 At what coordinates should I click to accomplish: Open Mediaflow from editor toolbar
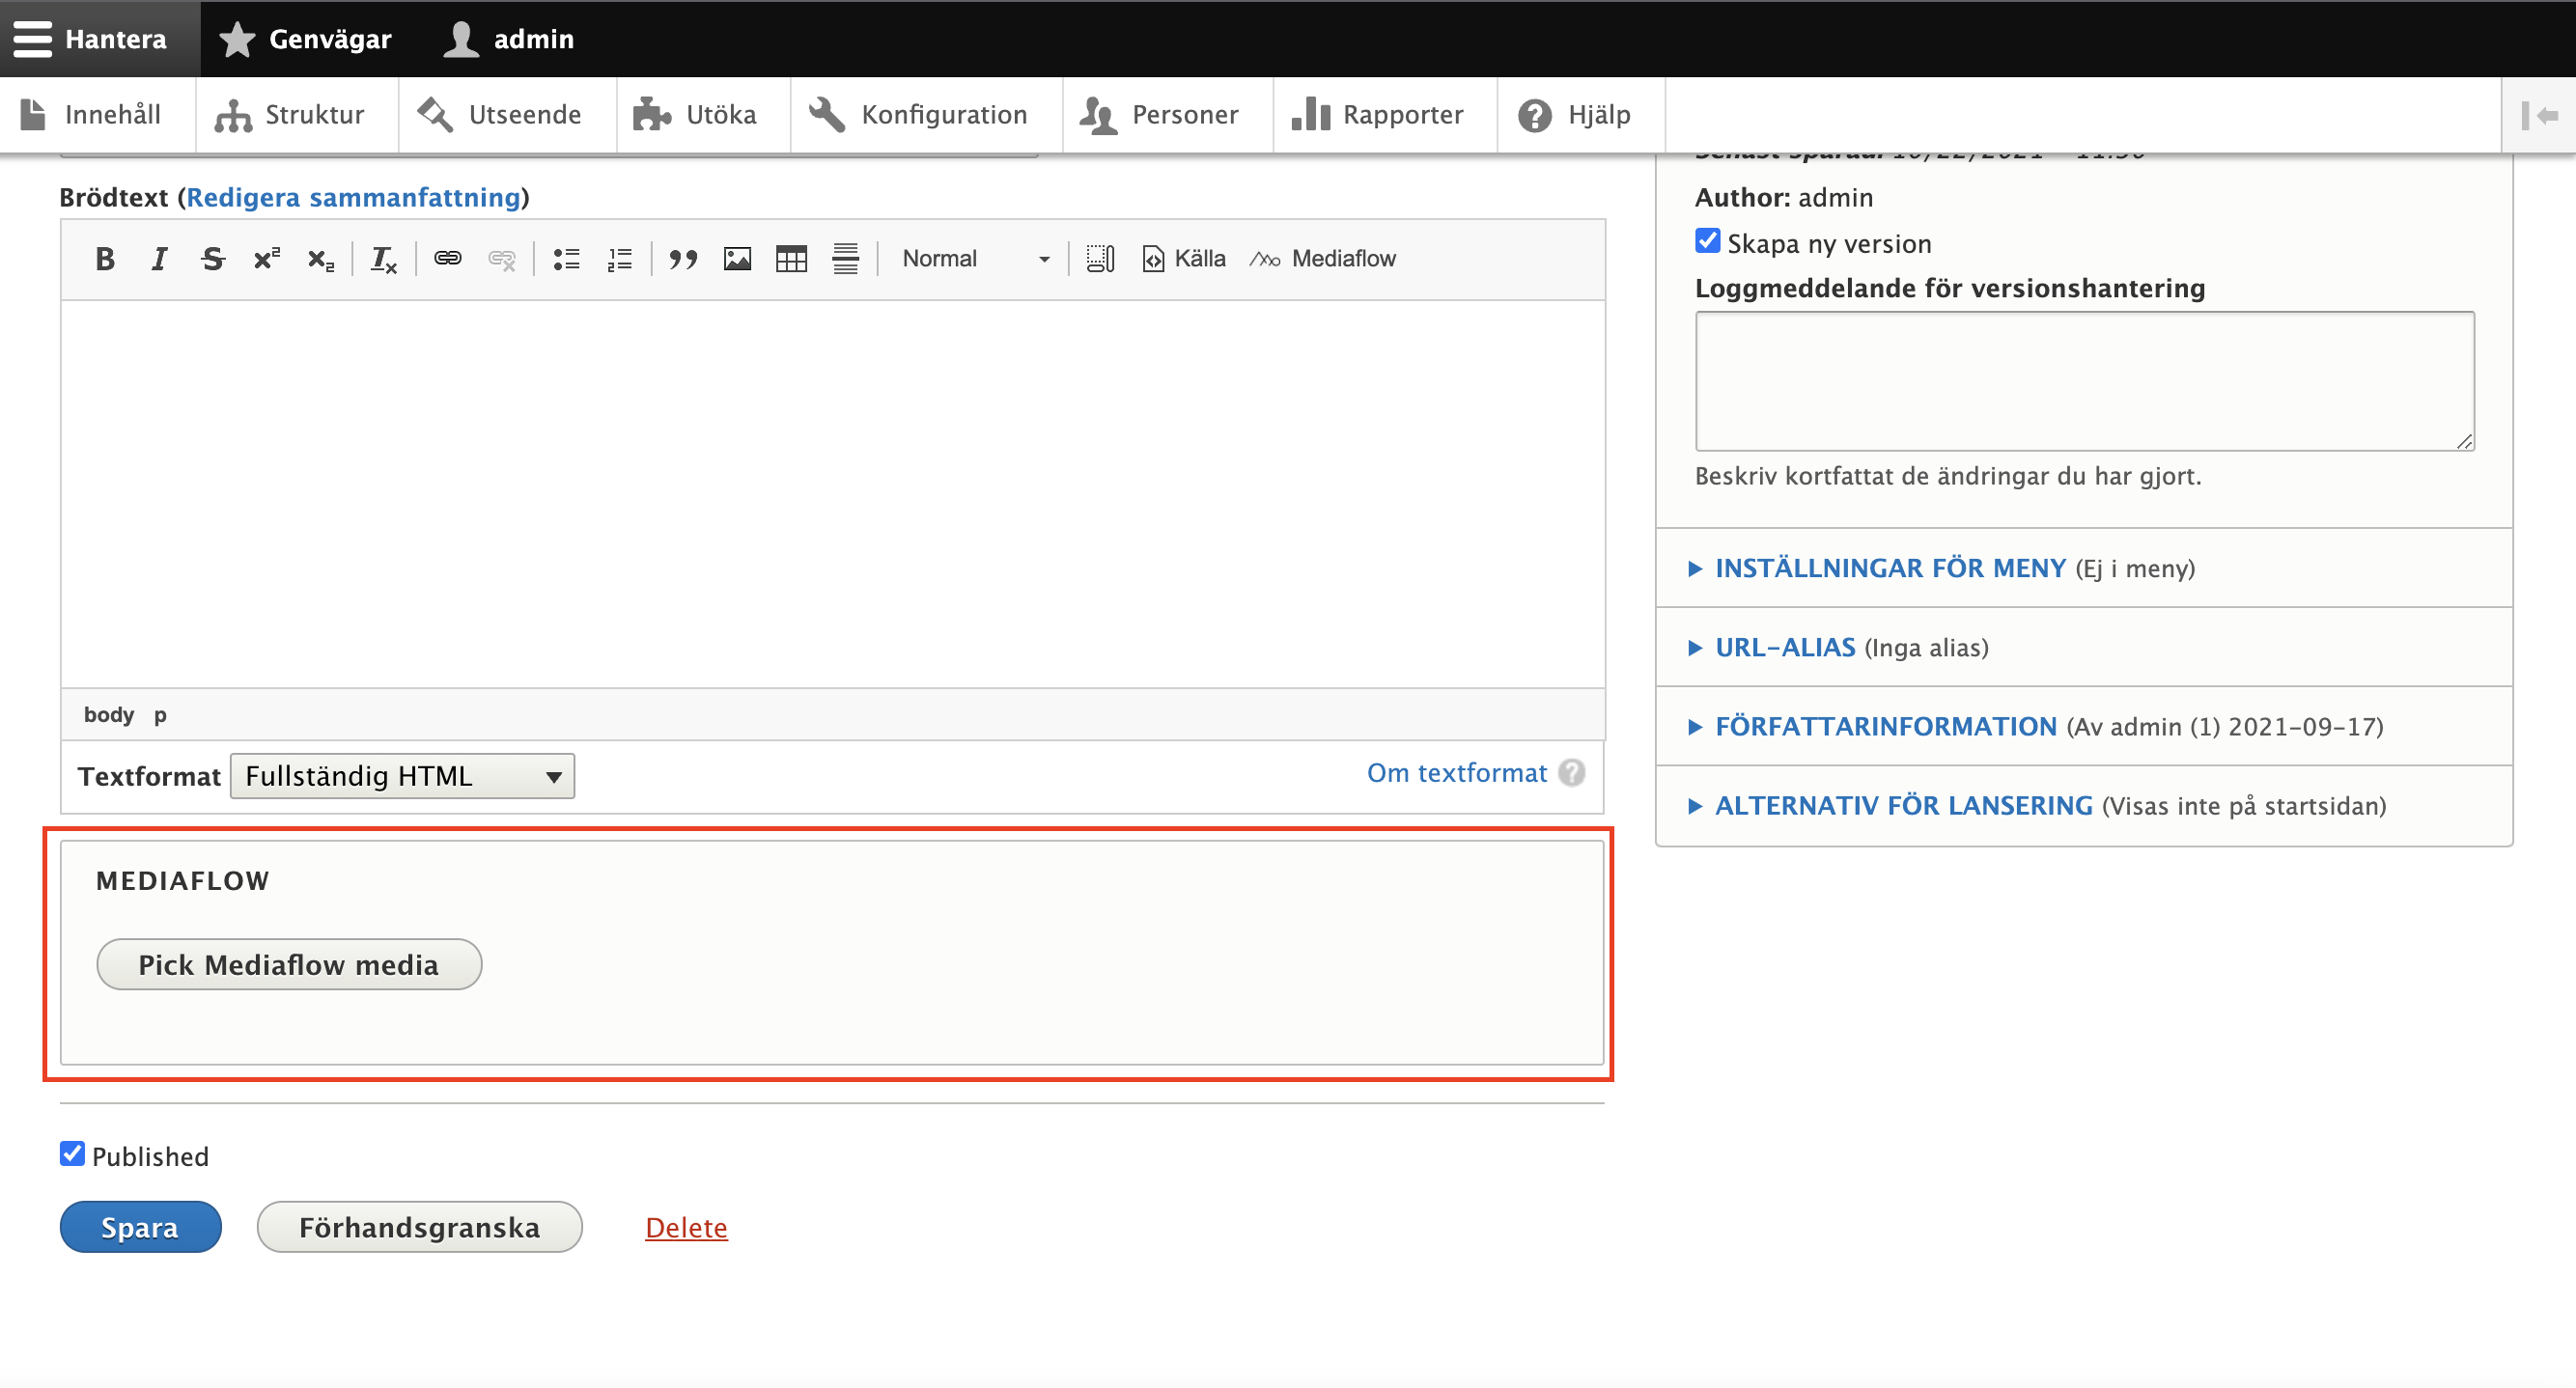[x=1322, y=259]
